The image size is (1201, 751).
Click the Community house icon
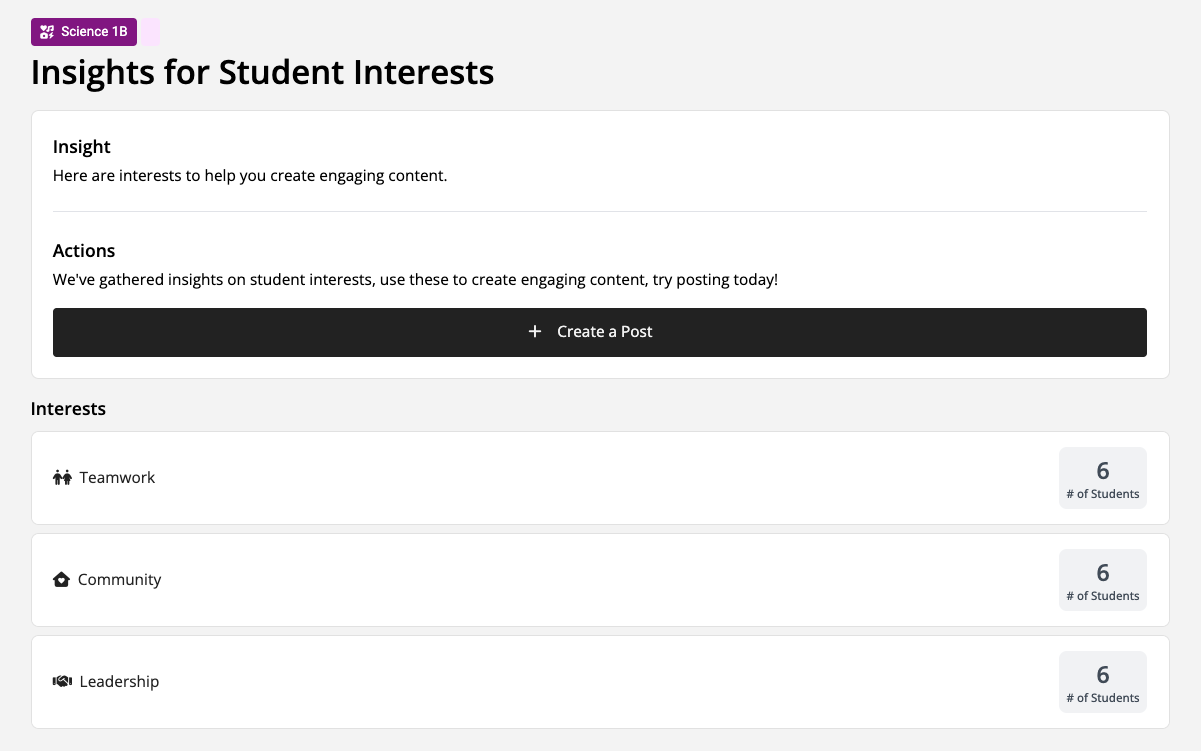61,580
